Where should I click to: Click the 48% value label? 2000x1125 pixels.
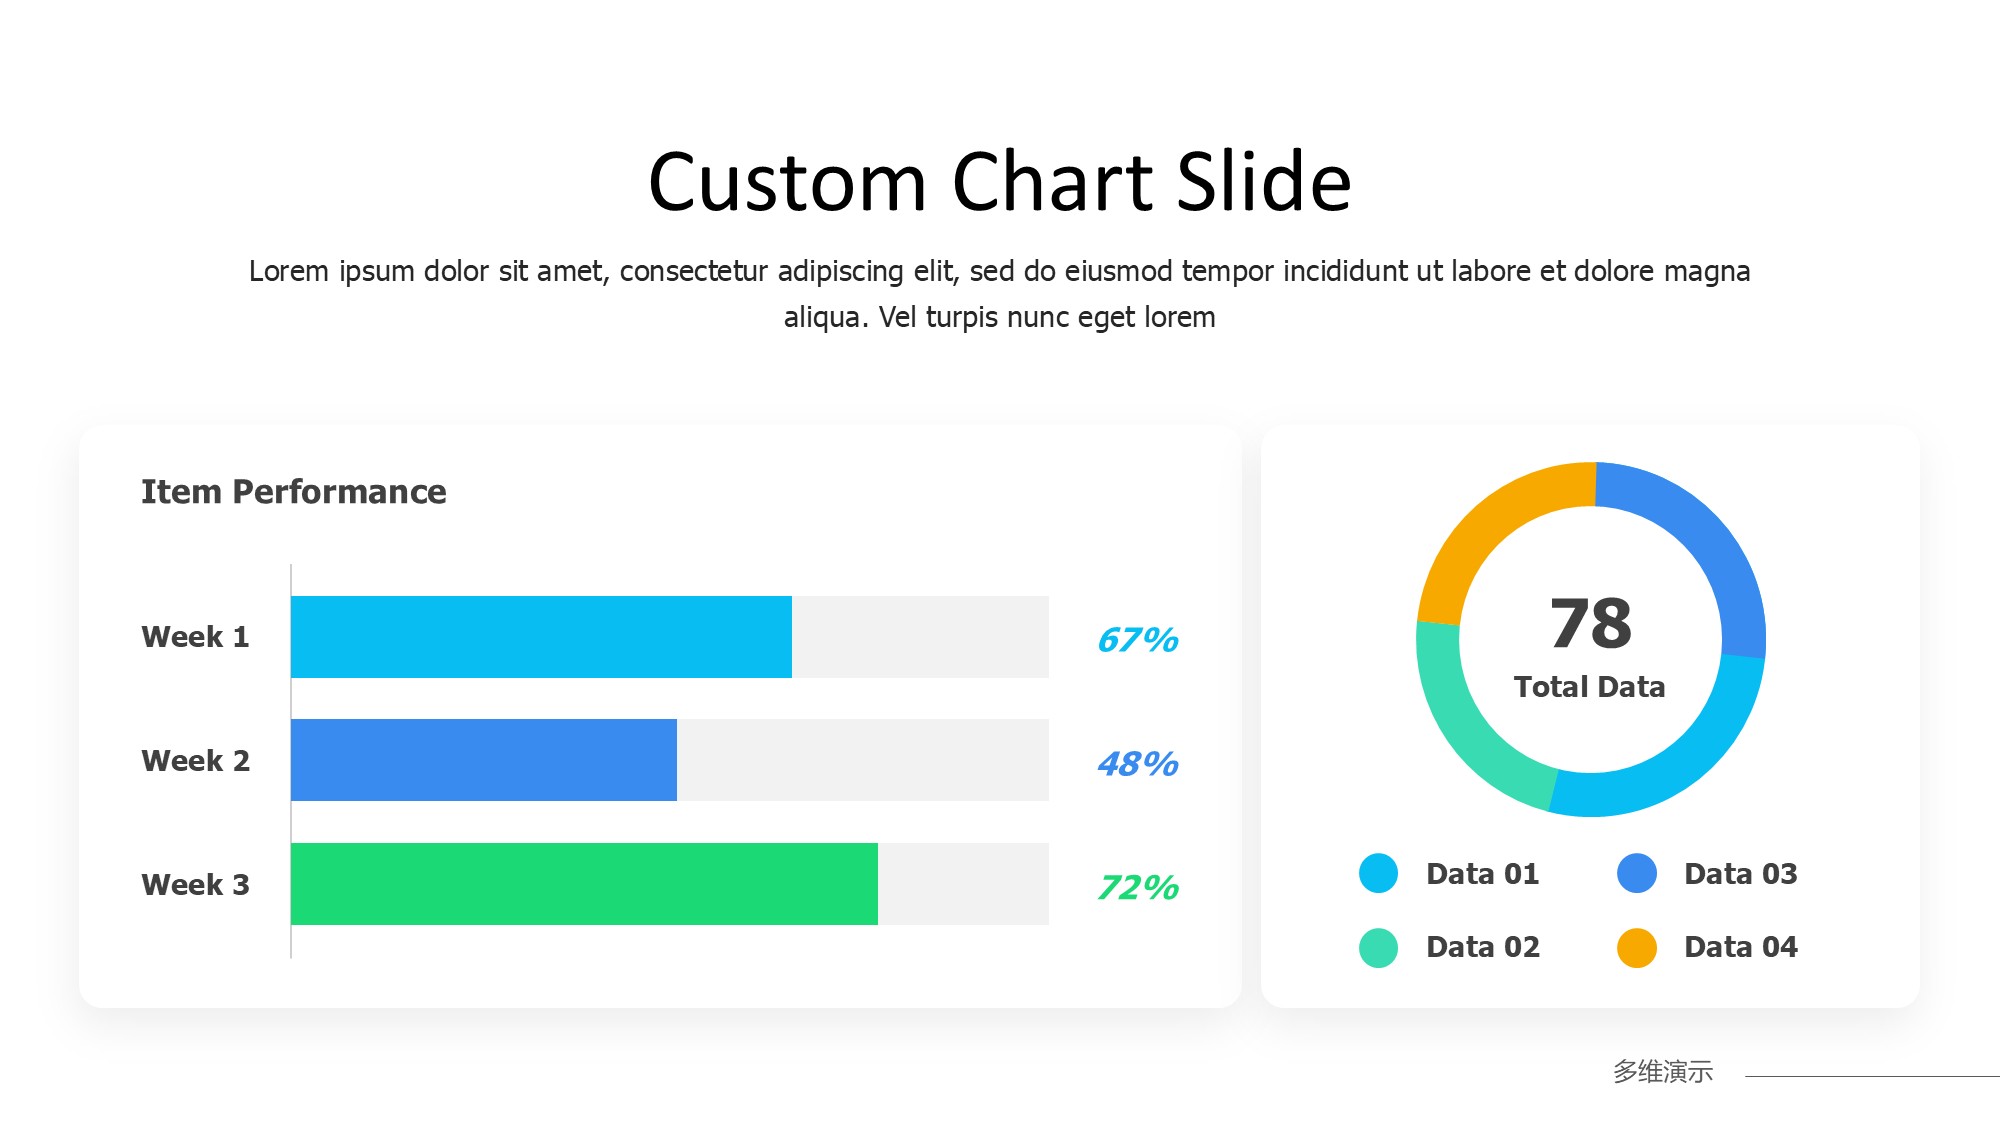[1137, 764]
